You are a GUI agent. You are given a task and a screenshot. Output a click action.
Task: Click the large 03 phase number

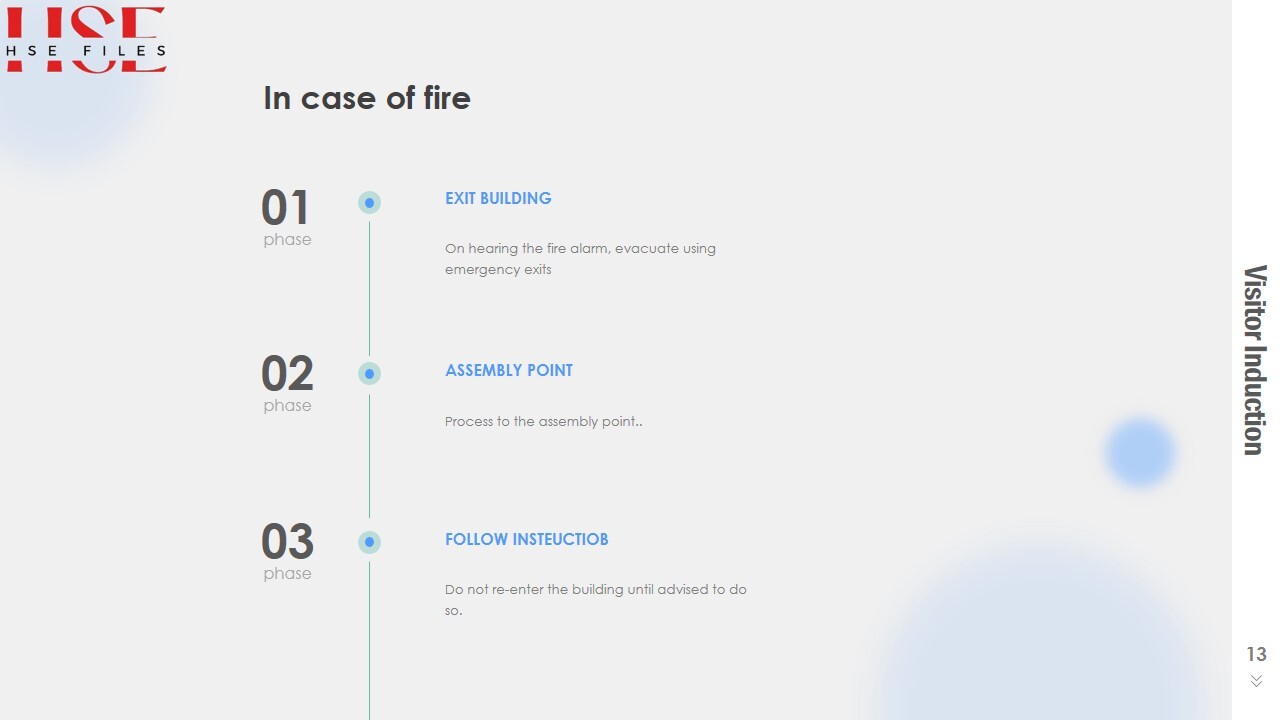click(287, 542)
